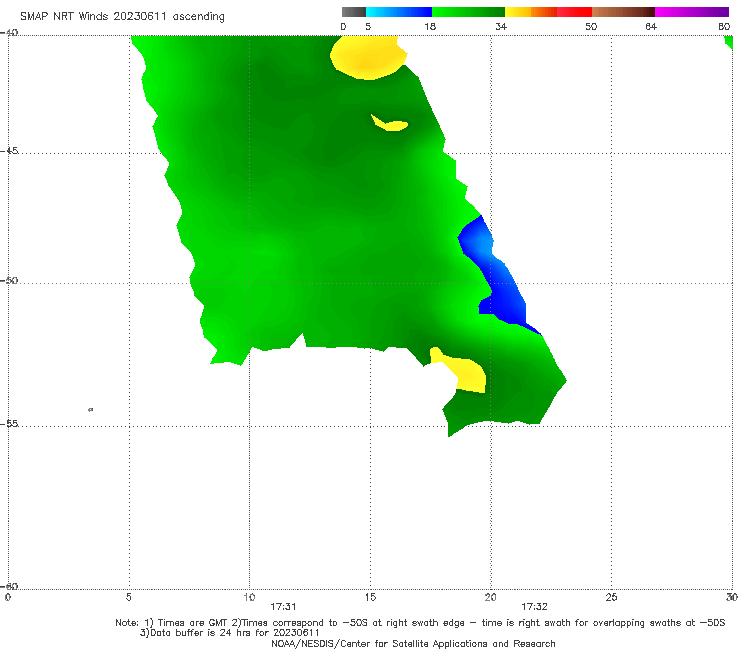Screen dimensions: 740x650
Task: Click the color bar label "50"
Action: (591, 27)
